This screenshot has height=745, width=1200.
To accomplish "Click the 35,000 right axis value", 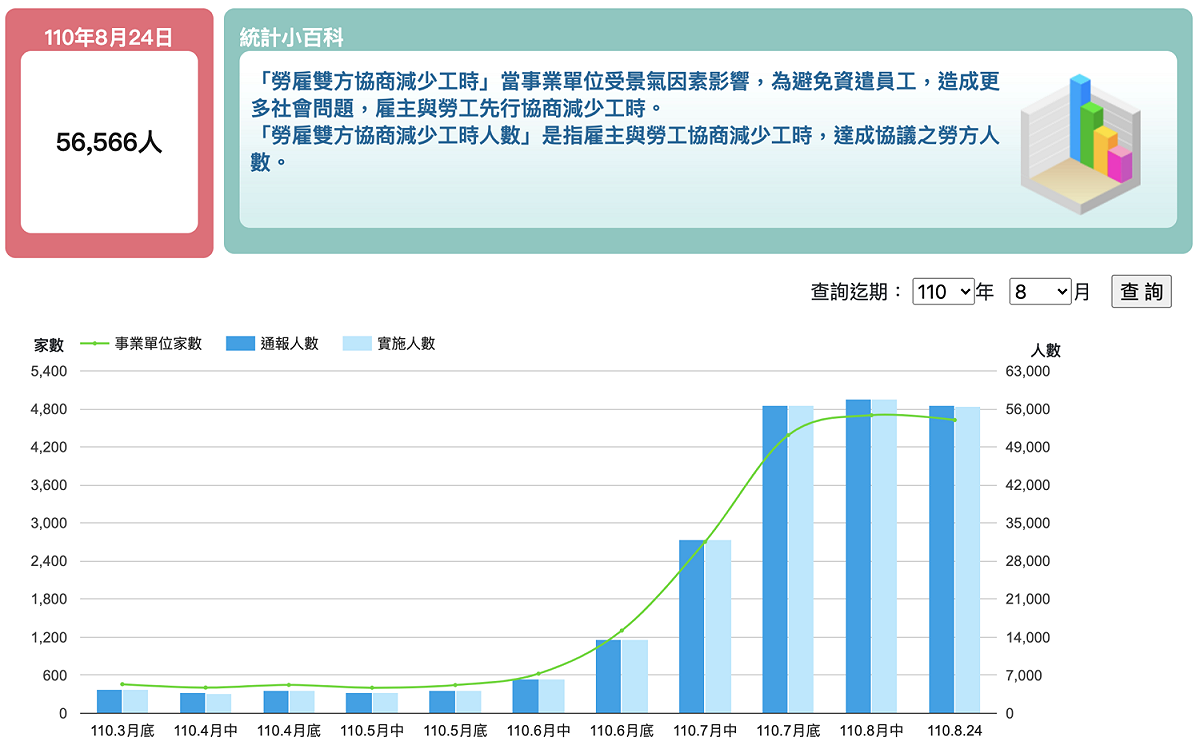I will pos(1028,523).
